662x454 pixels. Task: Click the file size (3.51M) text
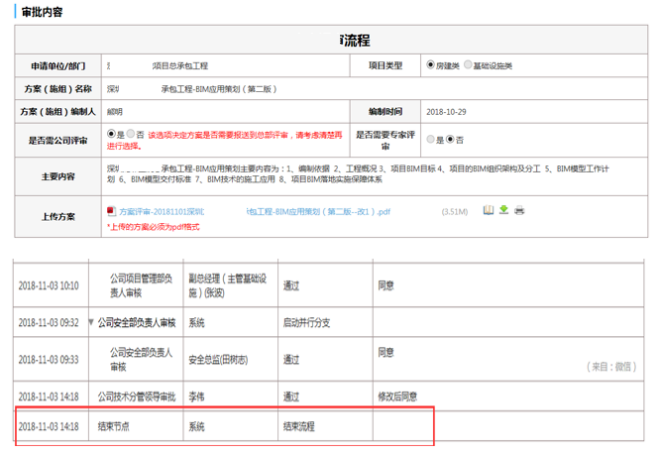pos(455,212)
